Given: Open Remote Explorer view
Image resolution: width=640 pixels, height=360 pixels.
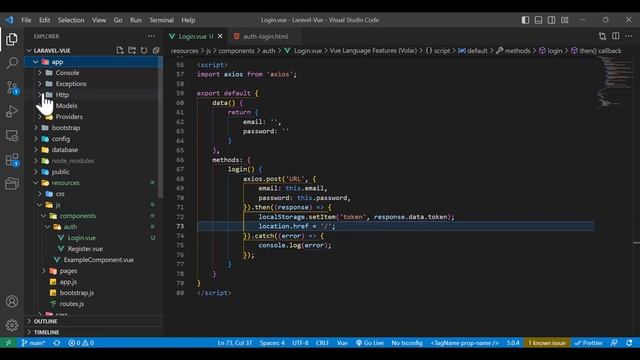Looking at the screenshot, I should point(12,136).
